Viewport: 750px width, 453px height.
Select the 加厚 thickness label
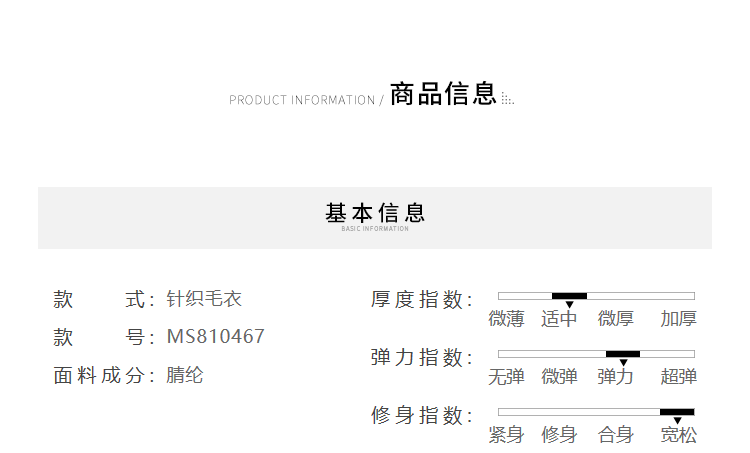(x=678, y=319)
